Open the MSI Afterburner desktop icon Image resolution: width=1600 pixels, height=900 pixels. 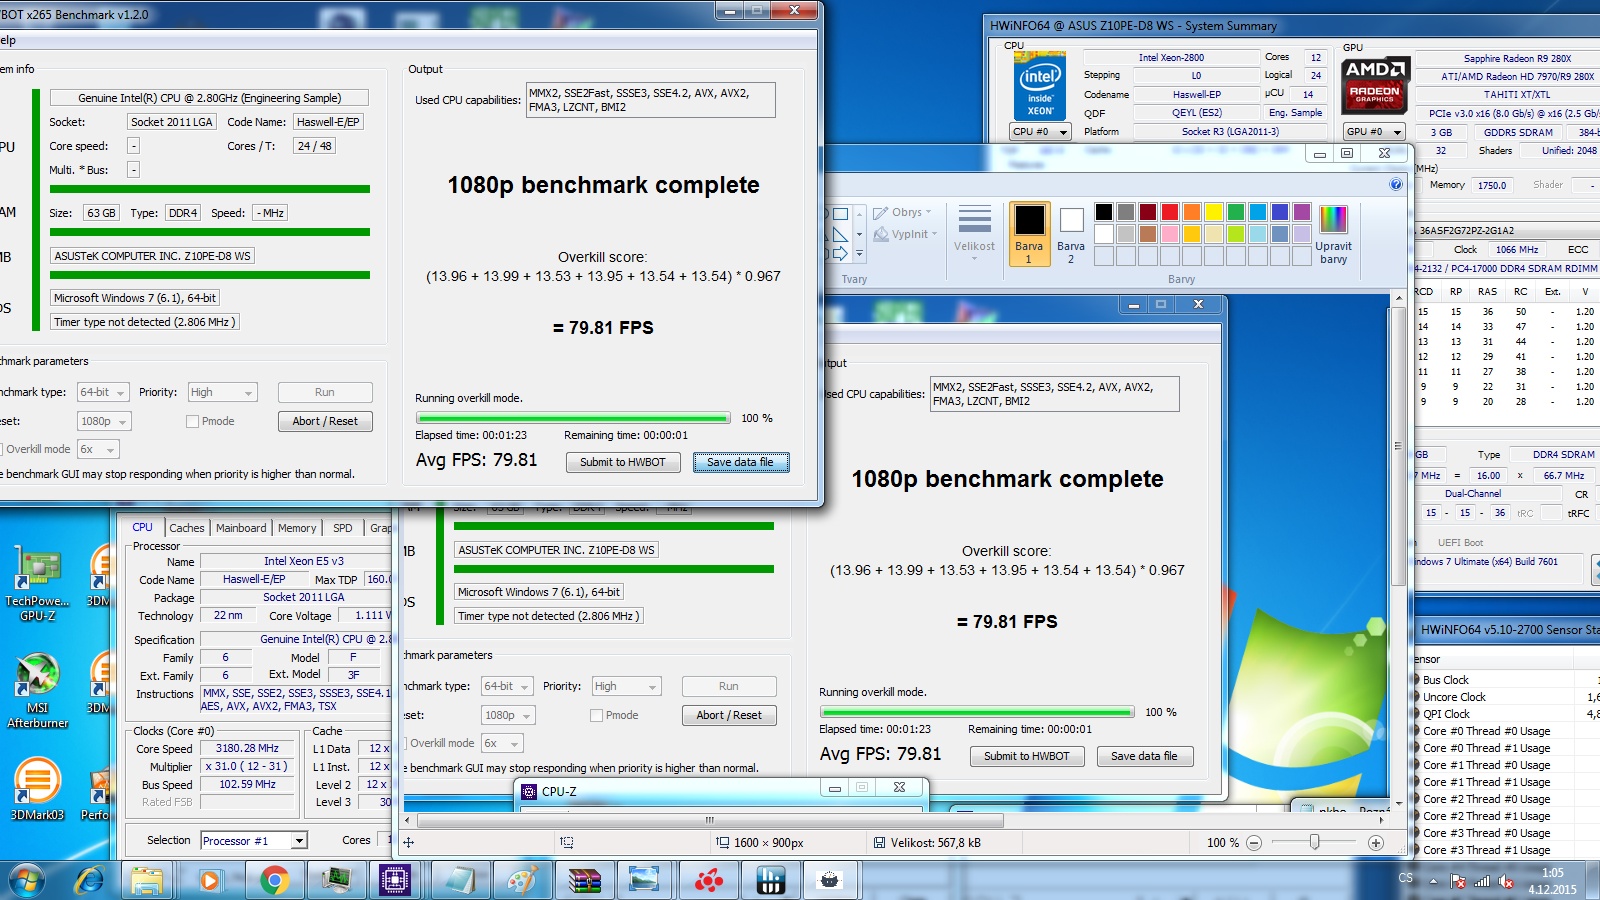37,690
